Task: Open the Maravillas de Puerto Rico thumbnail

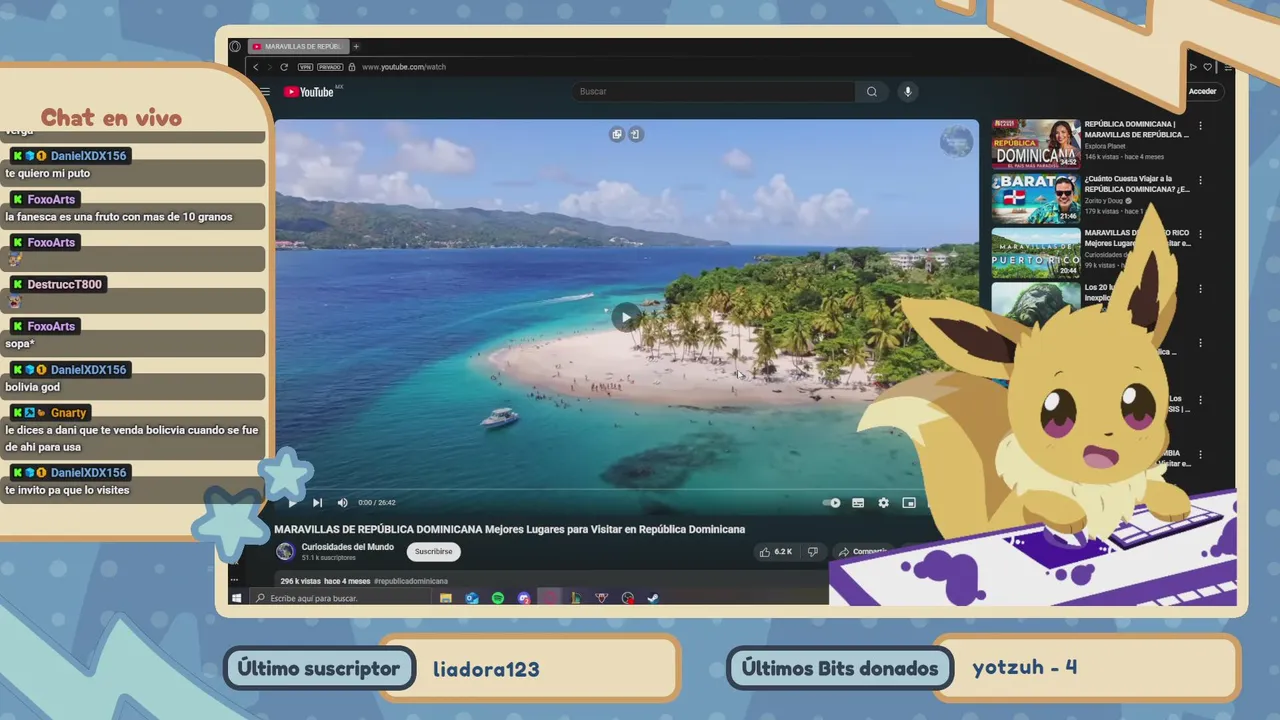Action: (1036, 253)
